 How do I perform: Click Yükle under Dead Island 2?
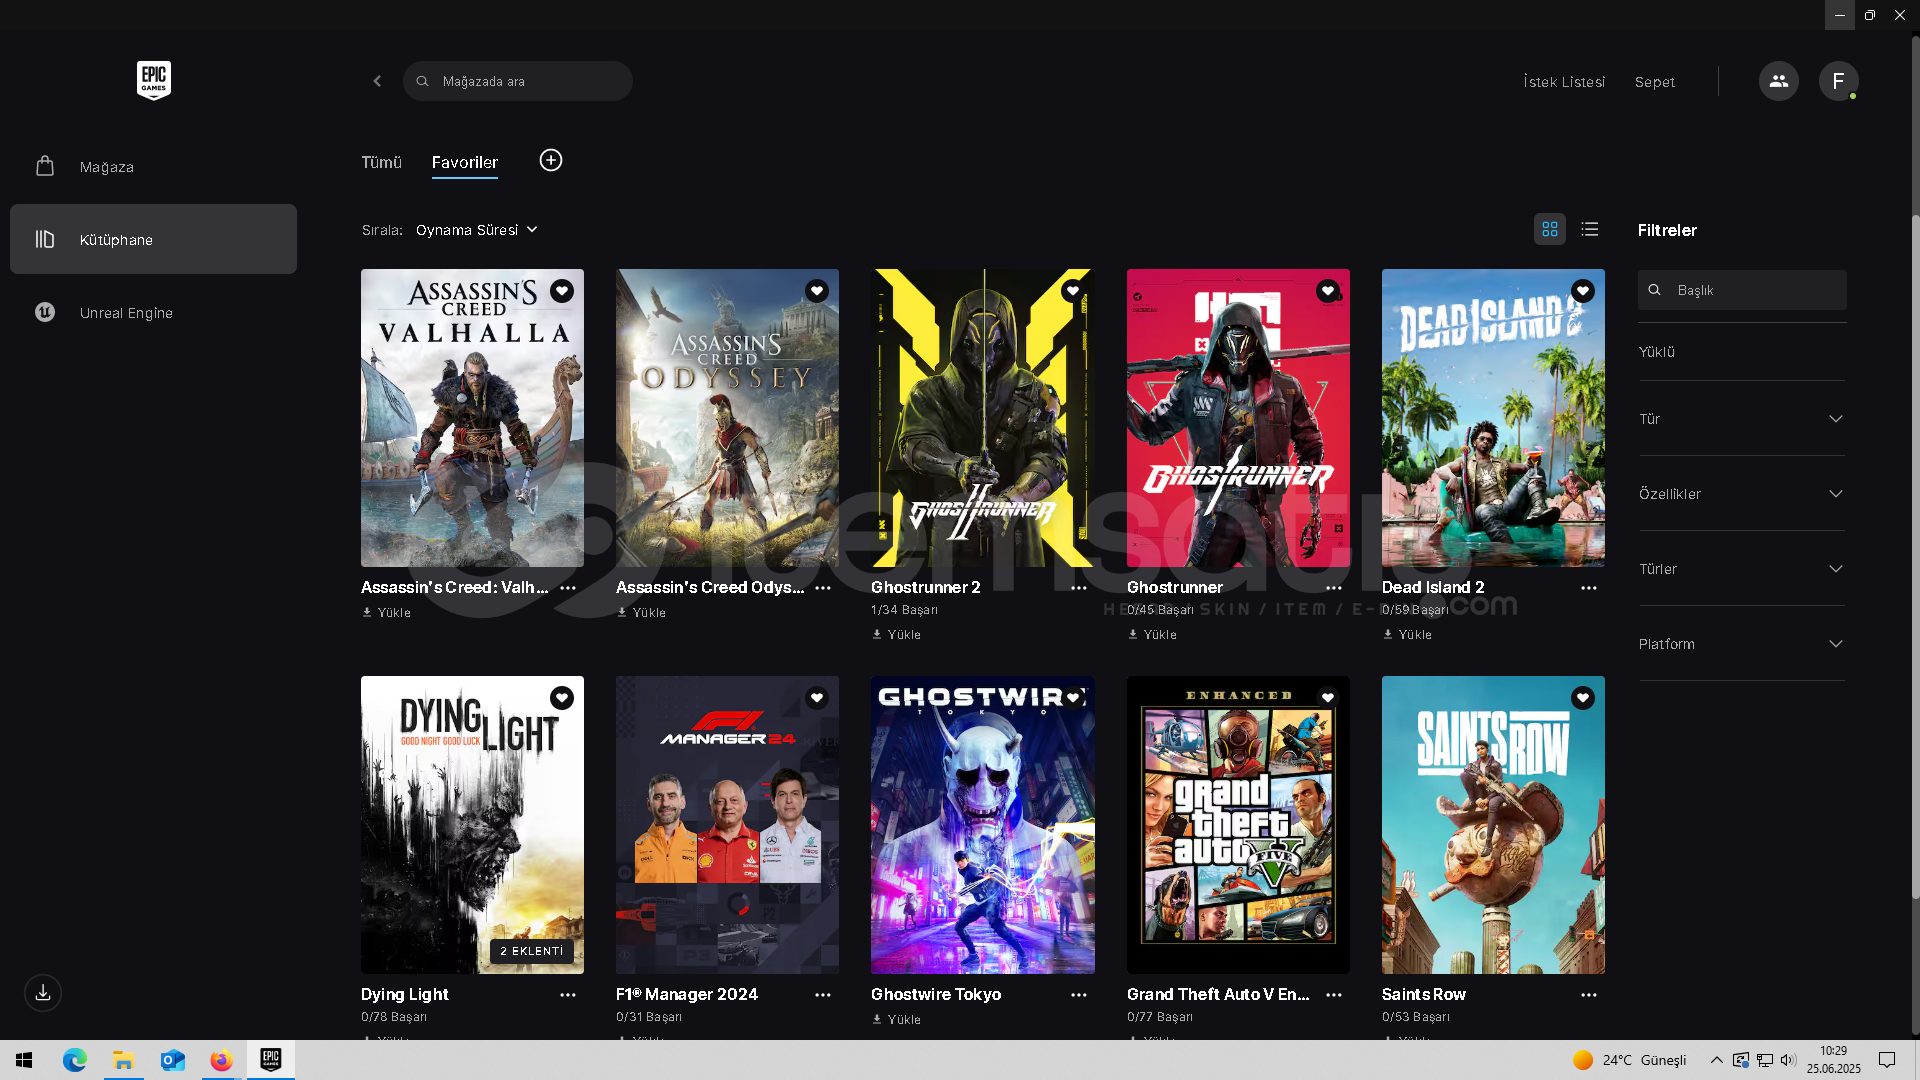click(x=1407, y=635)
